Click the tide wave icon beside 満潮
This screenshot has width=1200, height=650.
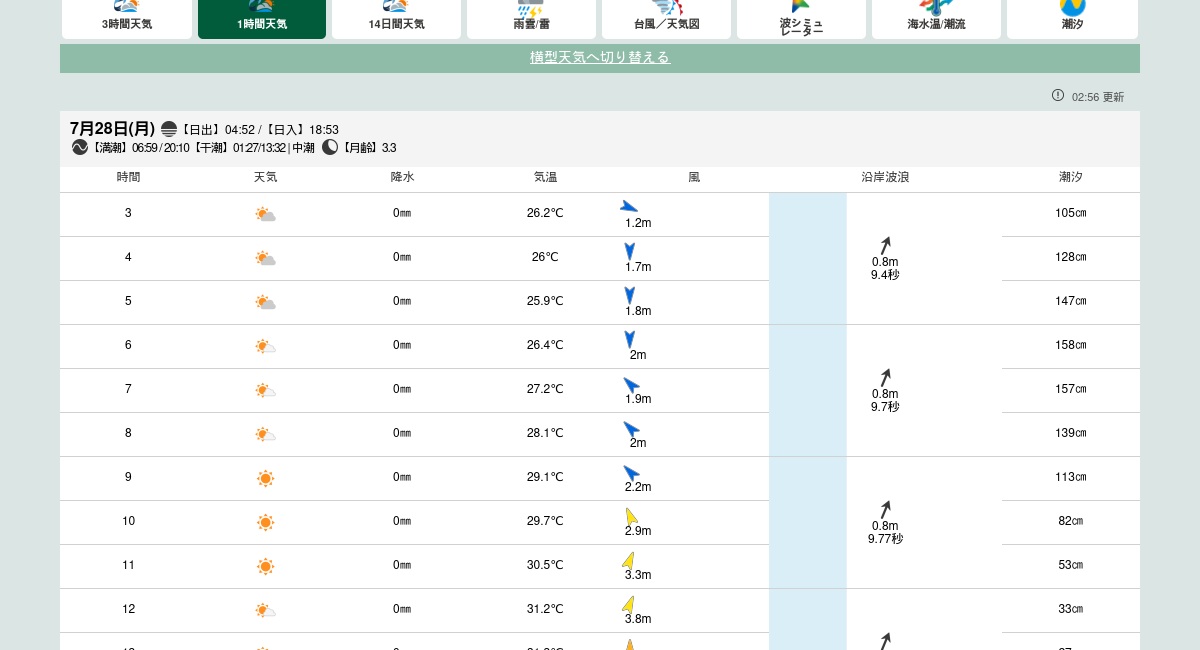[80, 147]
